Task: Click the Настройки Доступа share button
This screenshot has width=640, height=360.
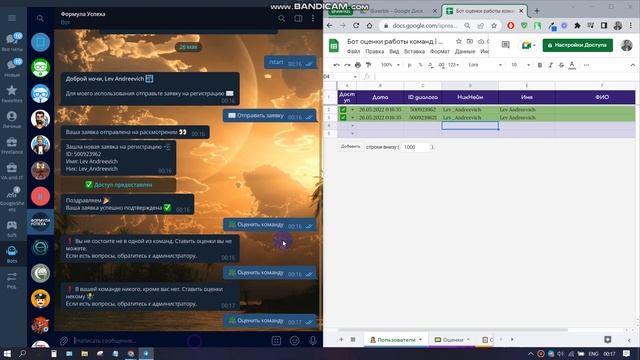Action: 578,45
